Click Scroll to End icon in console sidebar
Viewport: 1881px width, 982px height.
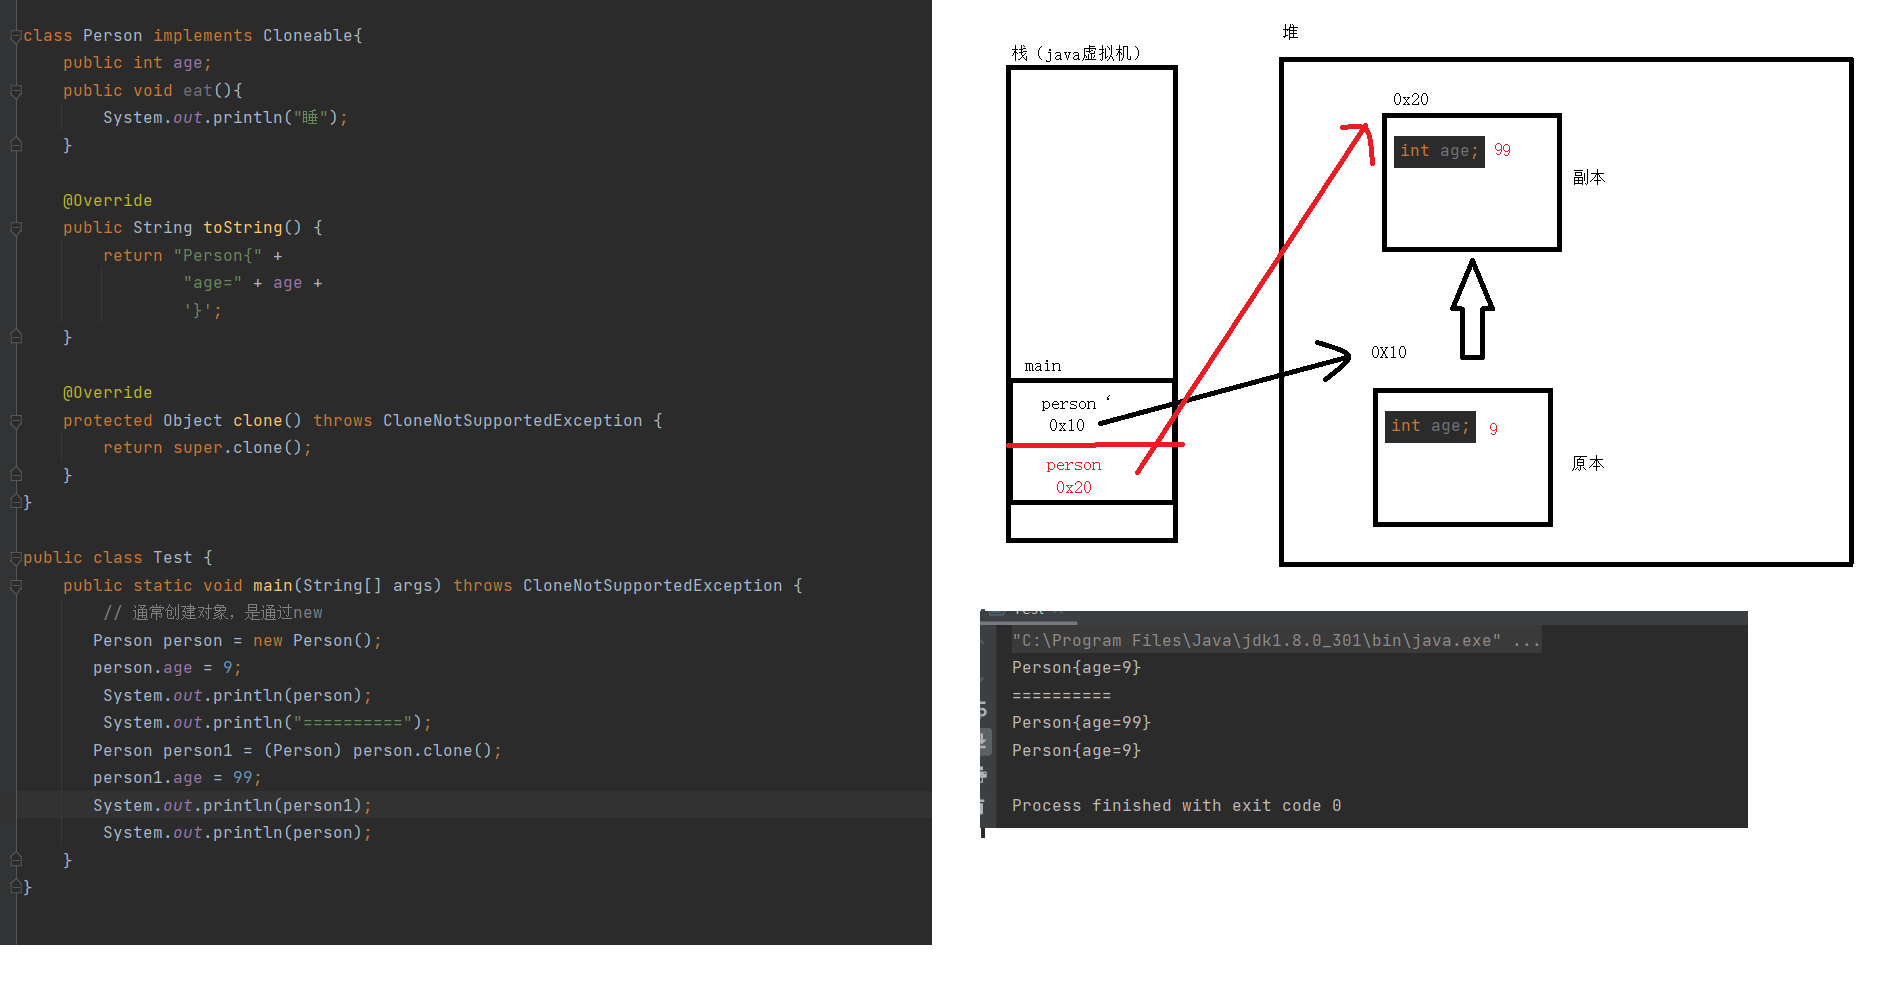tap(984, 741)
